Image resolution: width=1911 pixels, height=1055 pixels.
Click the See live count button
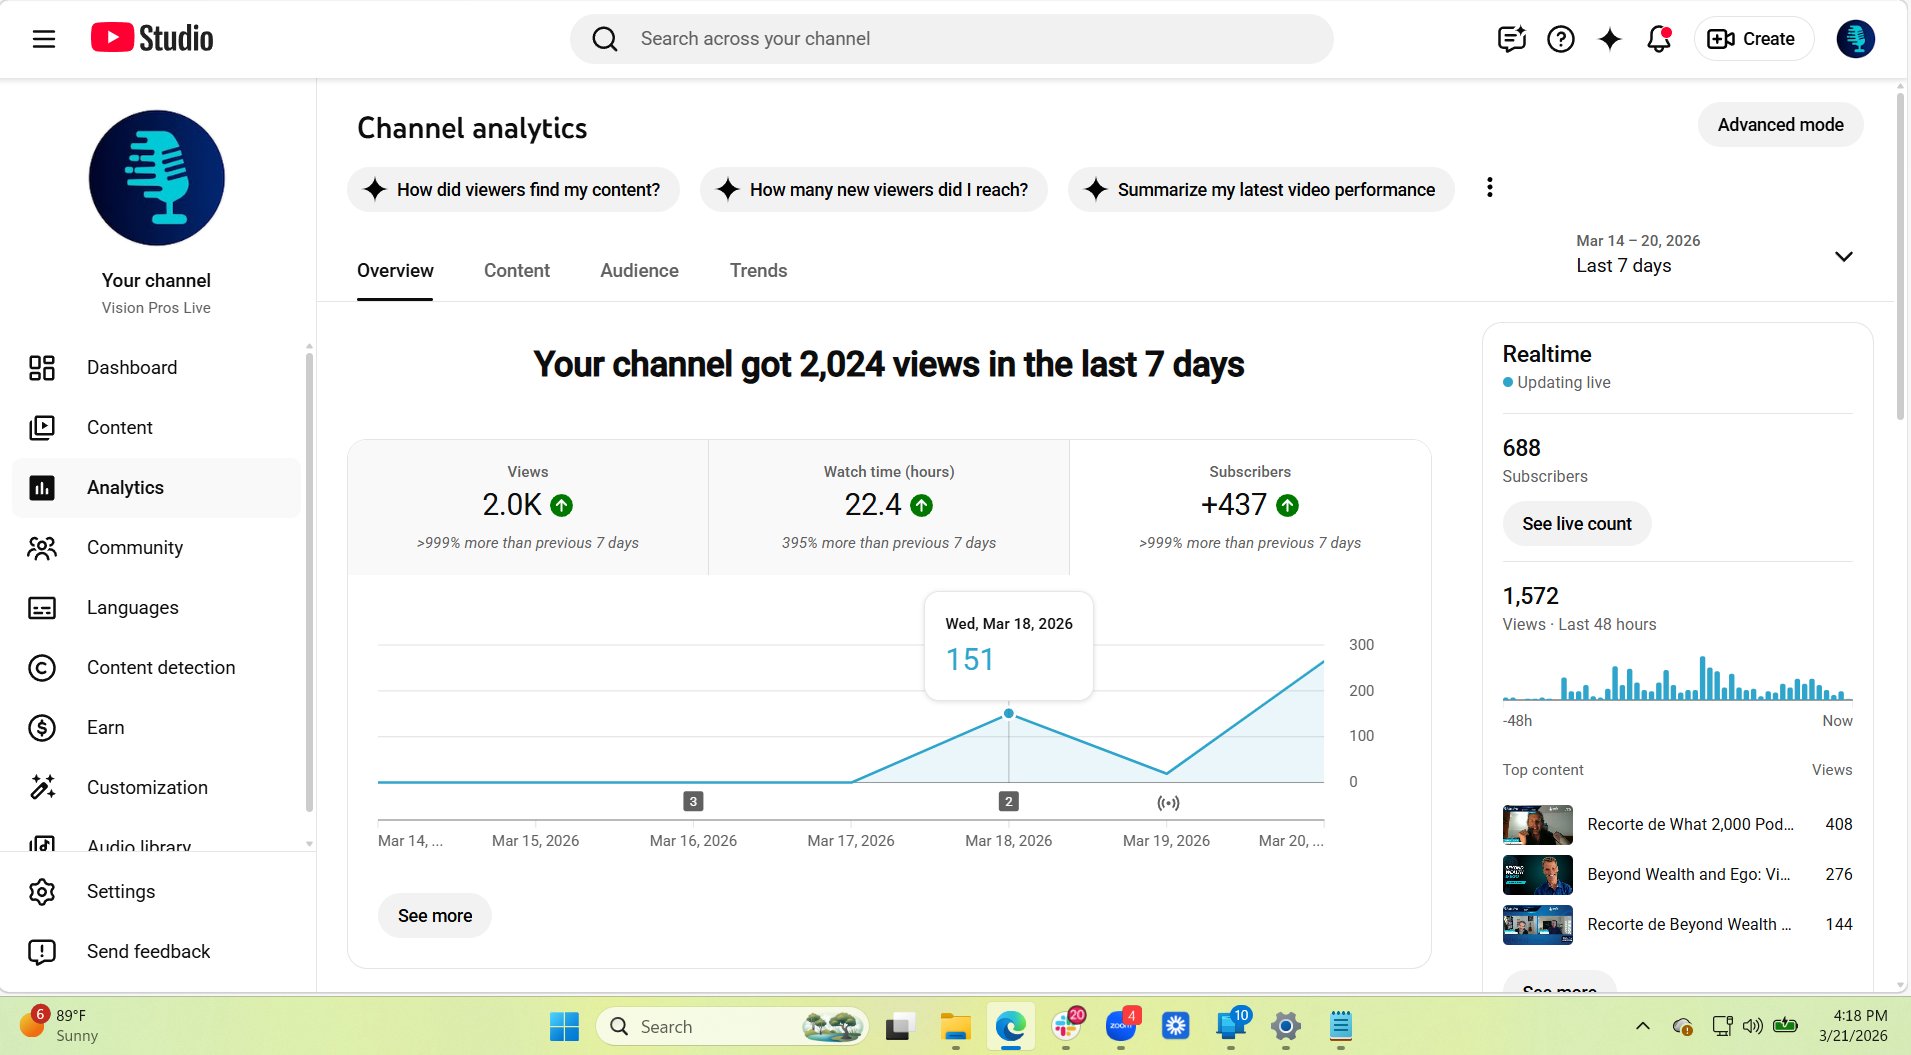pyautogui.click(x=1576, y=523)
